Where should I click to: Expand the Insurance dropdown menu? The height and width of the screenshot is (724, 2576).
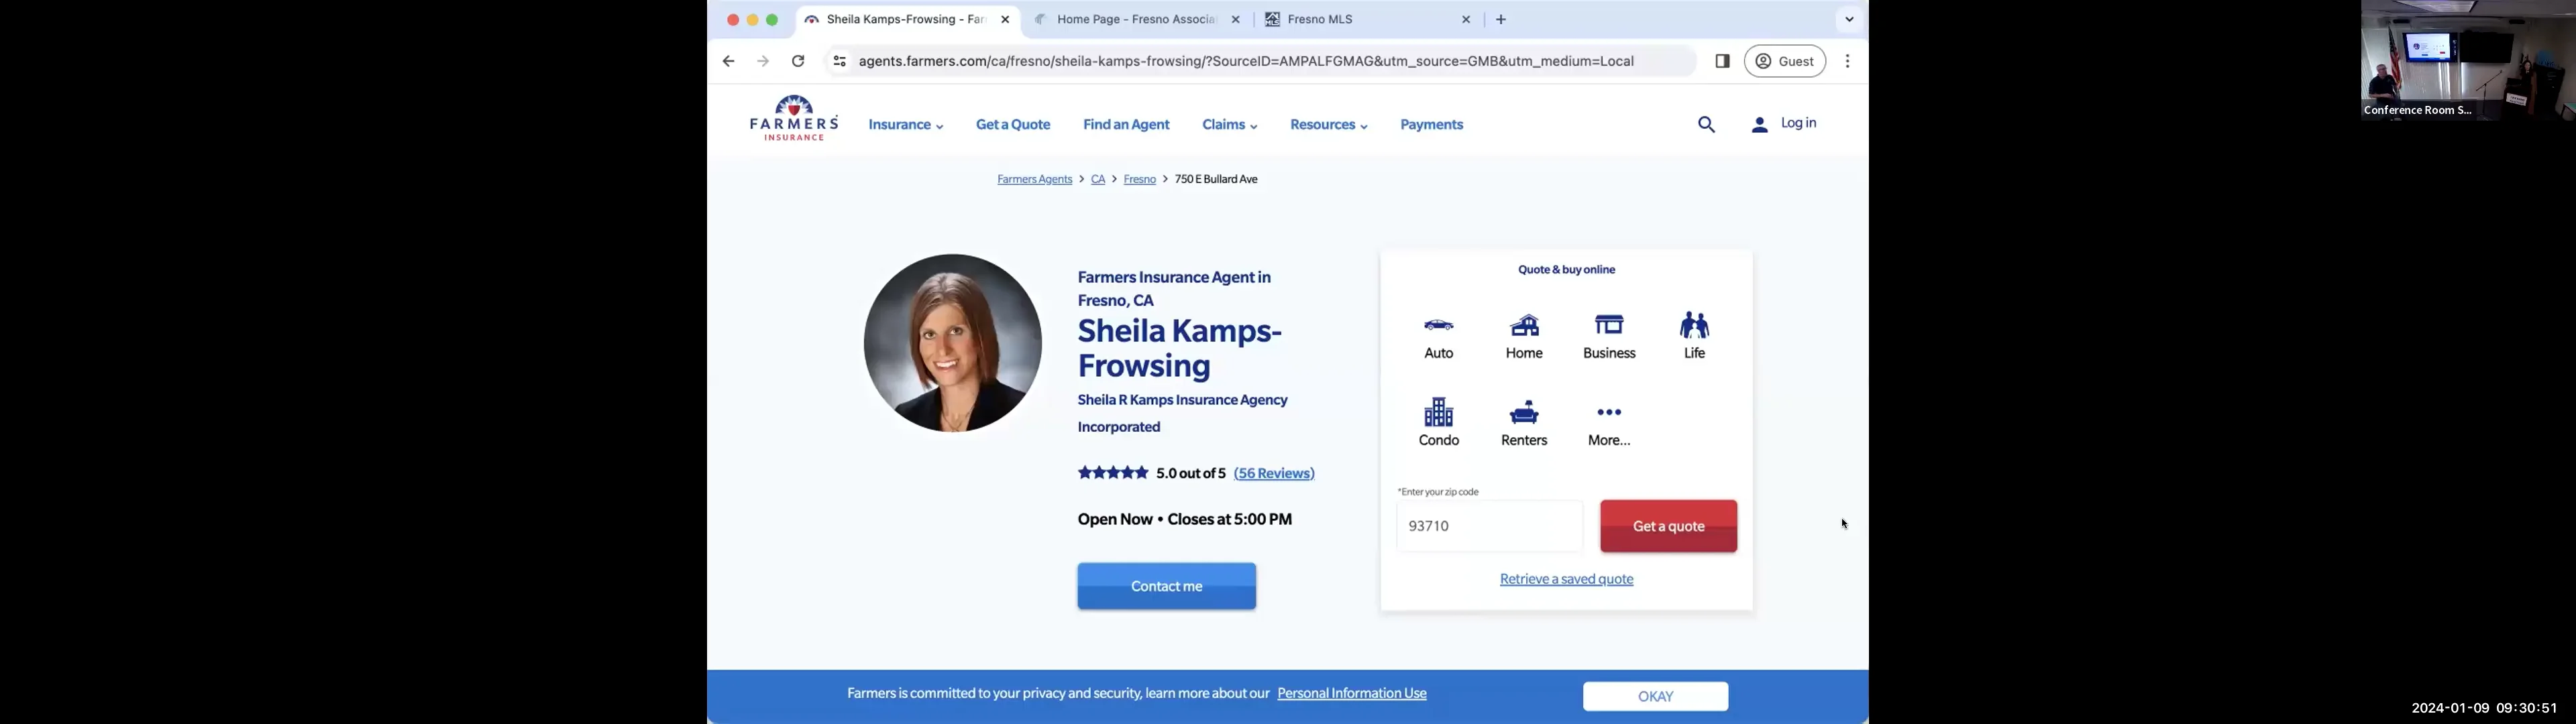click(x=906, y=125)
